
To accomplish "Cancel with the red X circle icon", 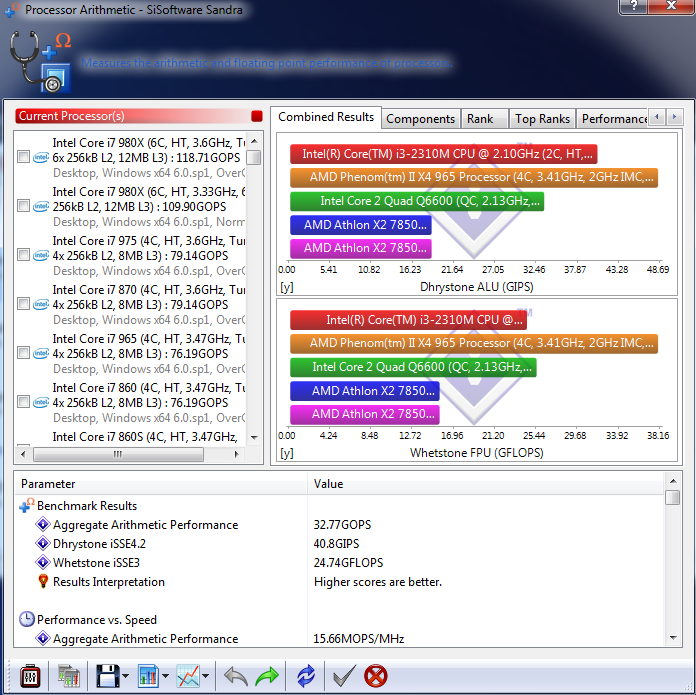I will pos(376,676).
